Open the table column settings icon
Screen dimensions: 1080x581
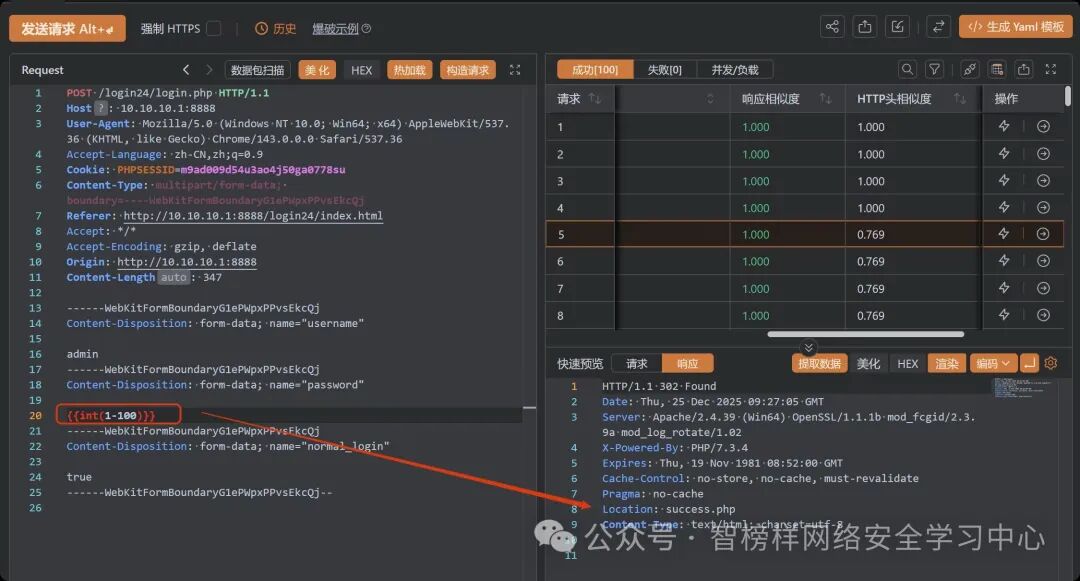pos(997,70)
